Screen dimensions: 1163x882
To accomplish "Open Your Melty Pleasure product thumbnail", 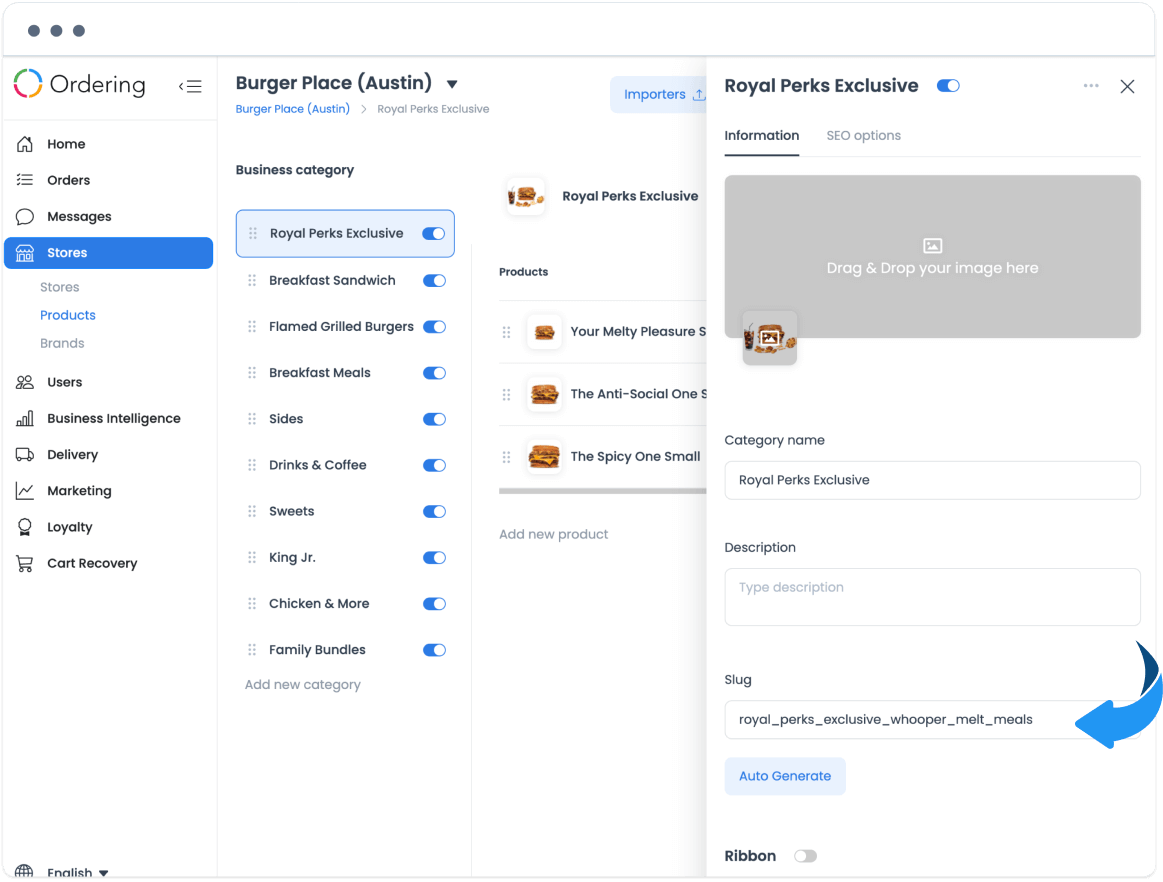I will click(544, 332).
